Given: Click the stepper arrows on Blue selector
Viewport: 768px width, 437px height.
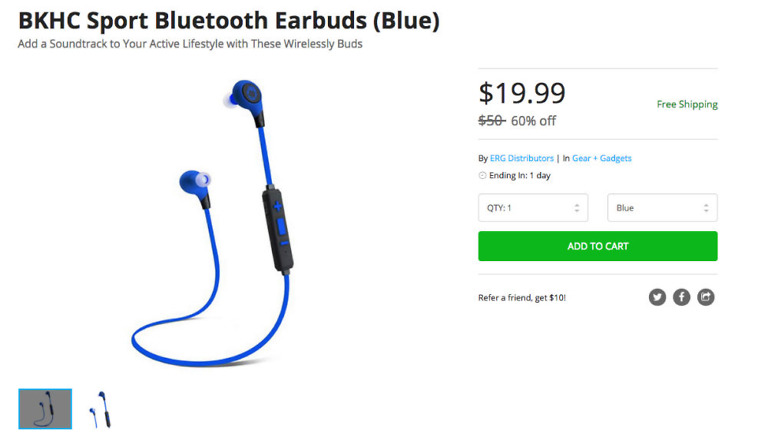Looking at the screenshot, I should (x=706, y=208).
